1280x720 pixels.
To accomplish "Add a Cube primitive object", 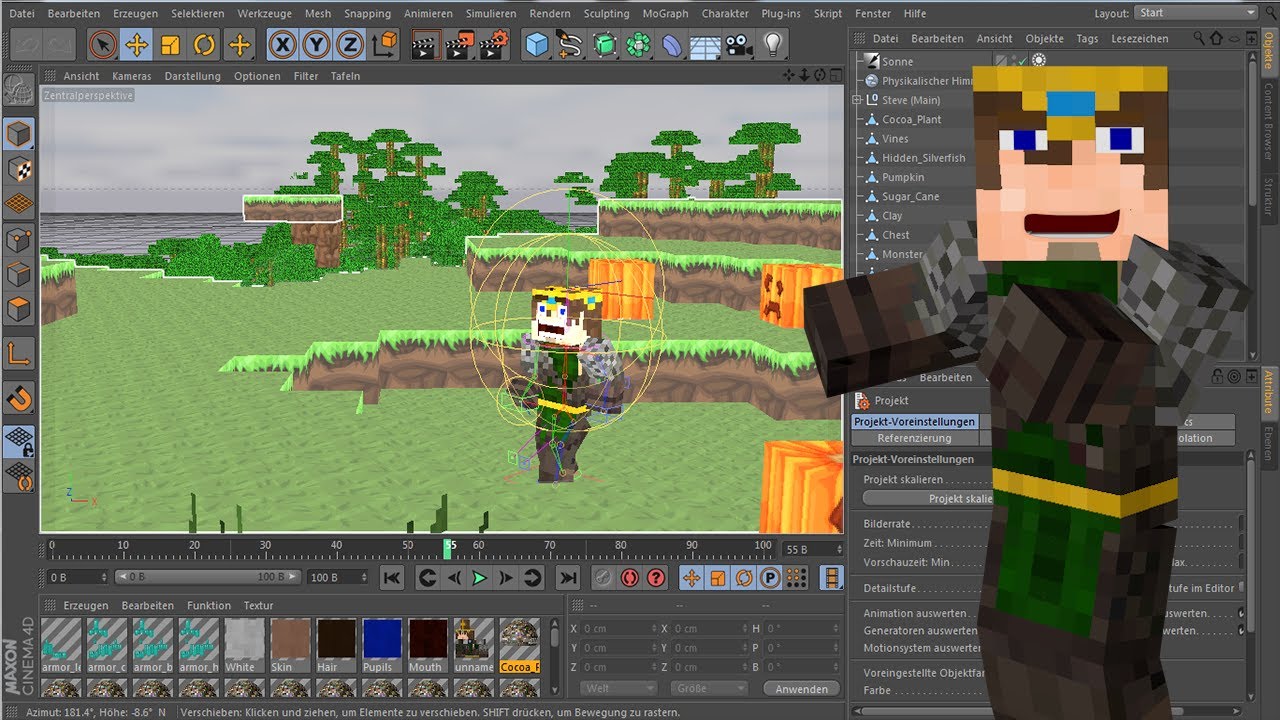I will pyautogui.click(x=538, y=45).
